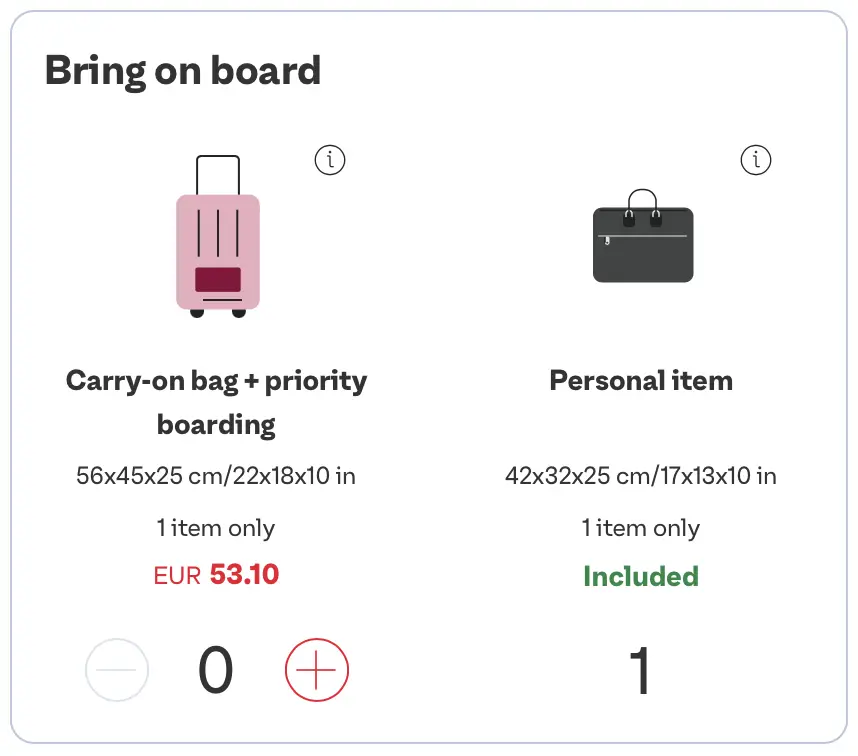
Task: Click the 42x32x25 cm dimensions text
Action: point(641,475)
